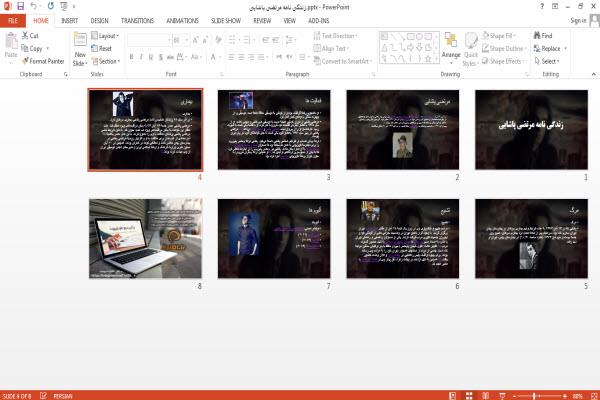The width and height of the screenshot is (600, 400).
Task: Toggle Center alignment option
Action: tap(241, 57)
